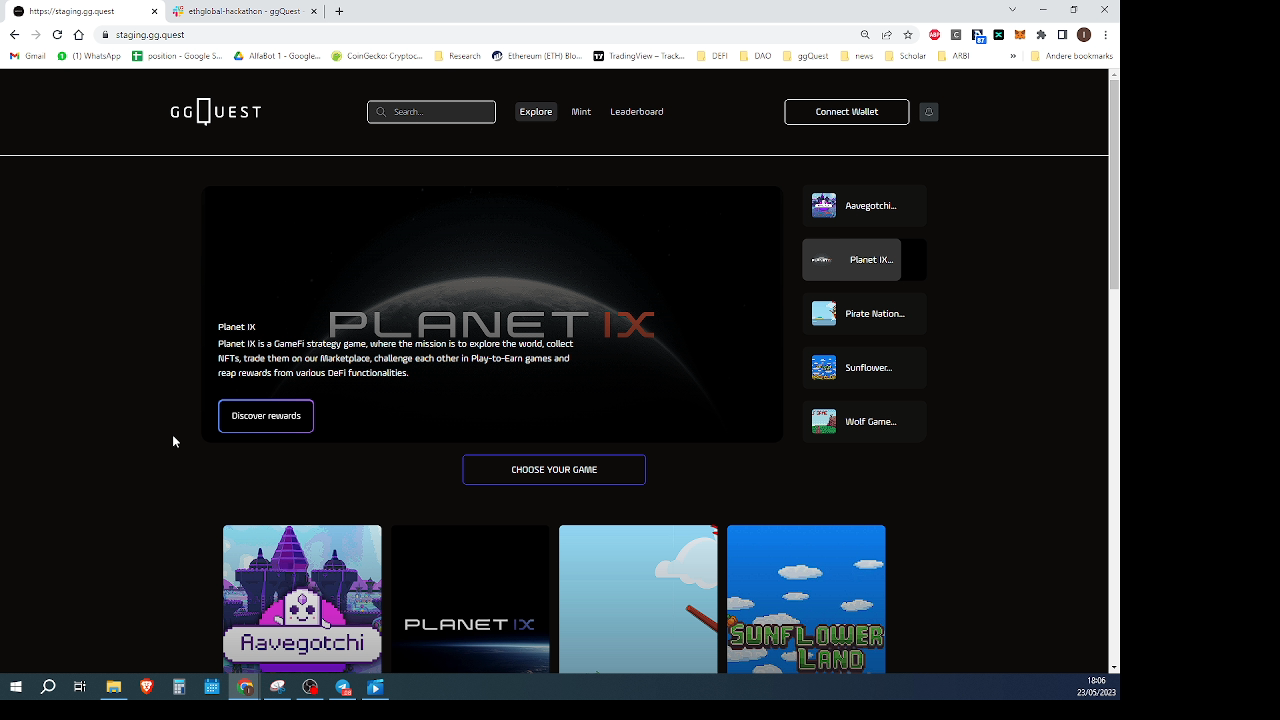Close the ethglobal-hackathon tab
Screen dimensions: 1280x720
314,11
